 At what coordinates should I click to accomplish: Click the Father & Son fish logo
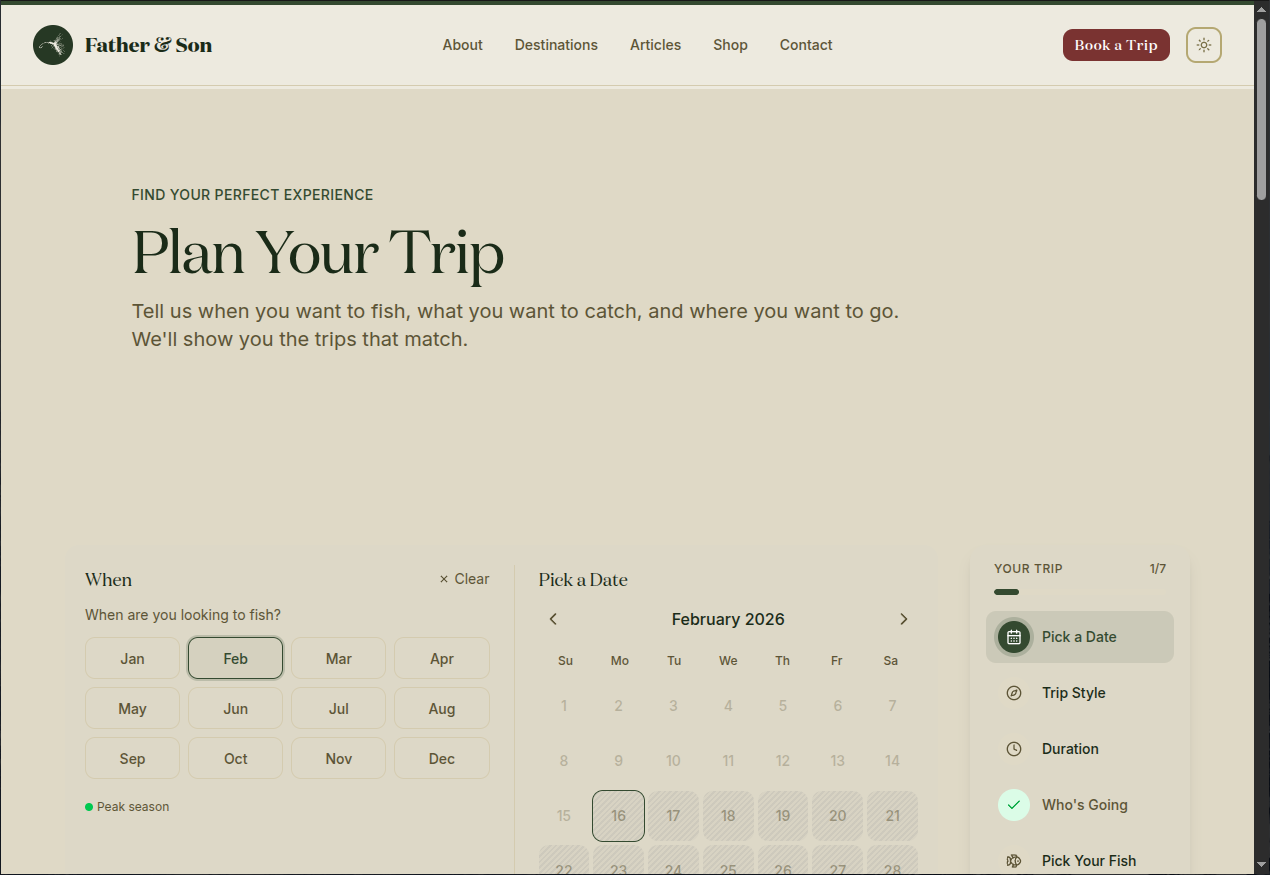(52, 44)
